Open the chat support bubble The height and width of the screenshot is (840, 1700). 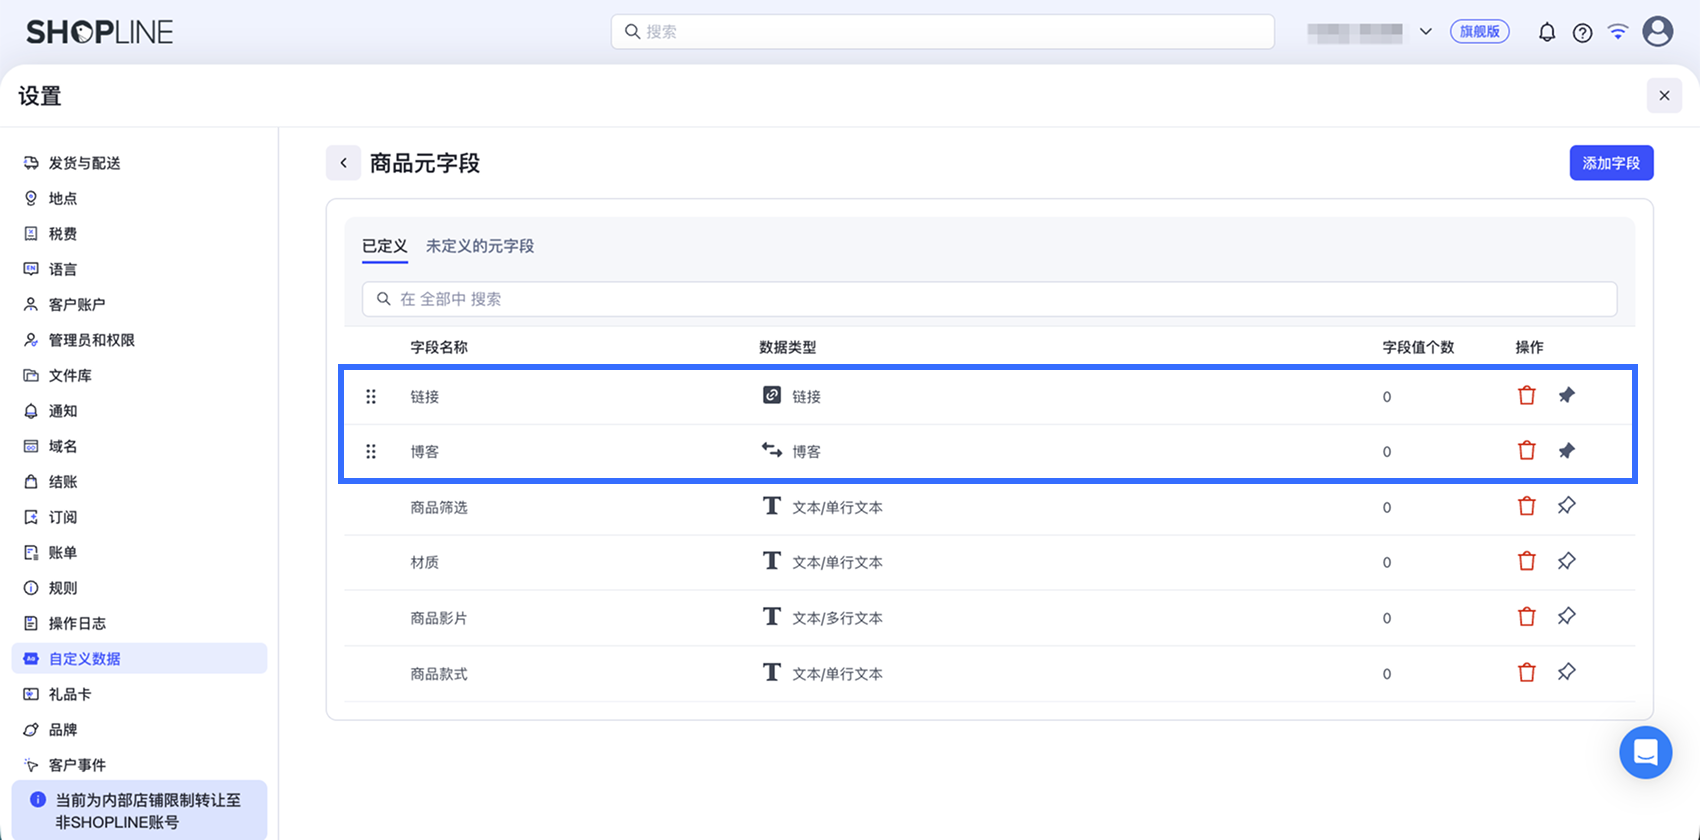pyautogui.click(x=1645, y=752)
